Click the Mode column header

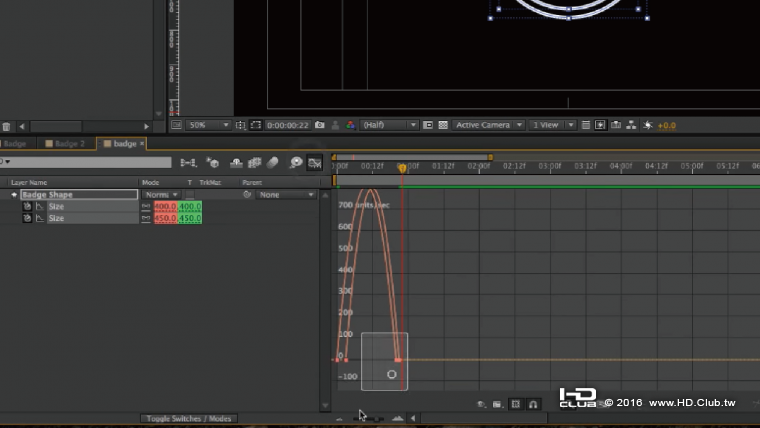[150, 183]
